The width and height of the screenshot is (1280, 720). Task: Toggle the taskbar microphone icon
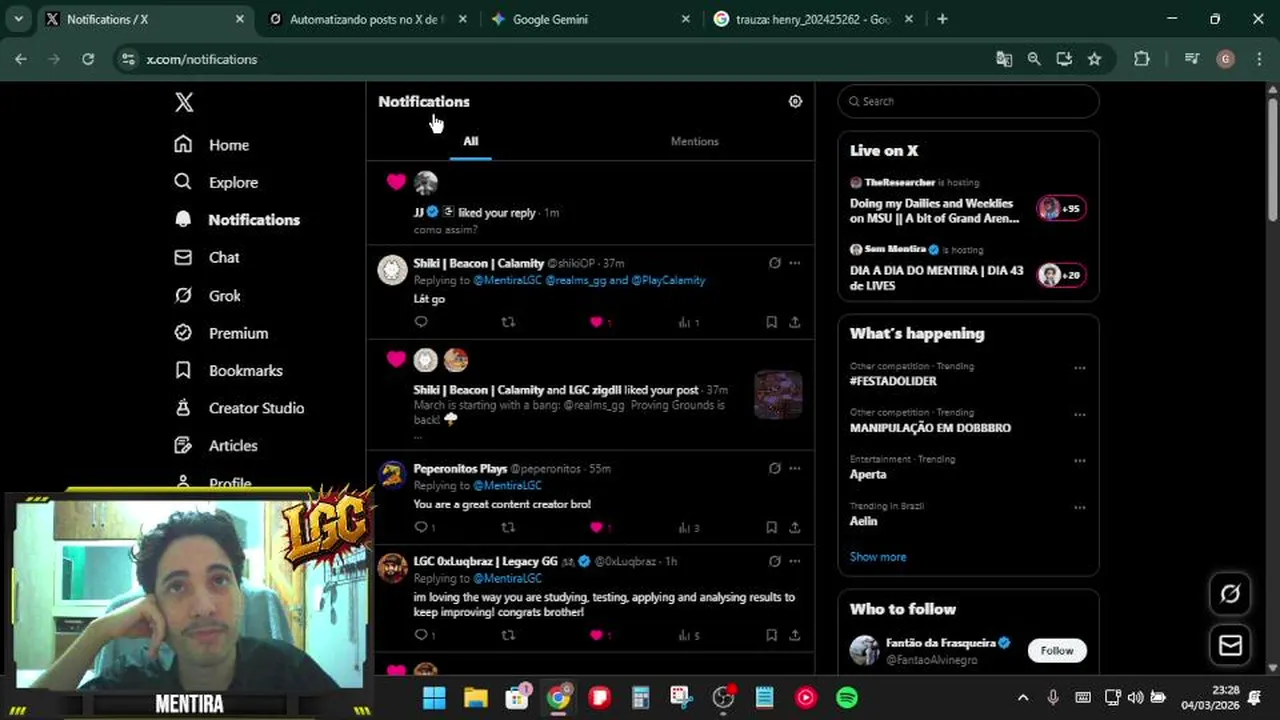pos(1052,697)
